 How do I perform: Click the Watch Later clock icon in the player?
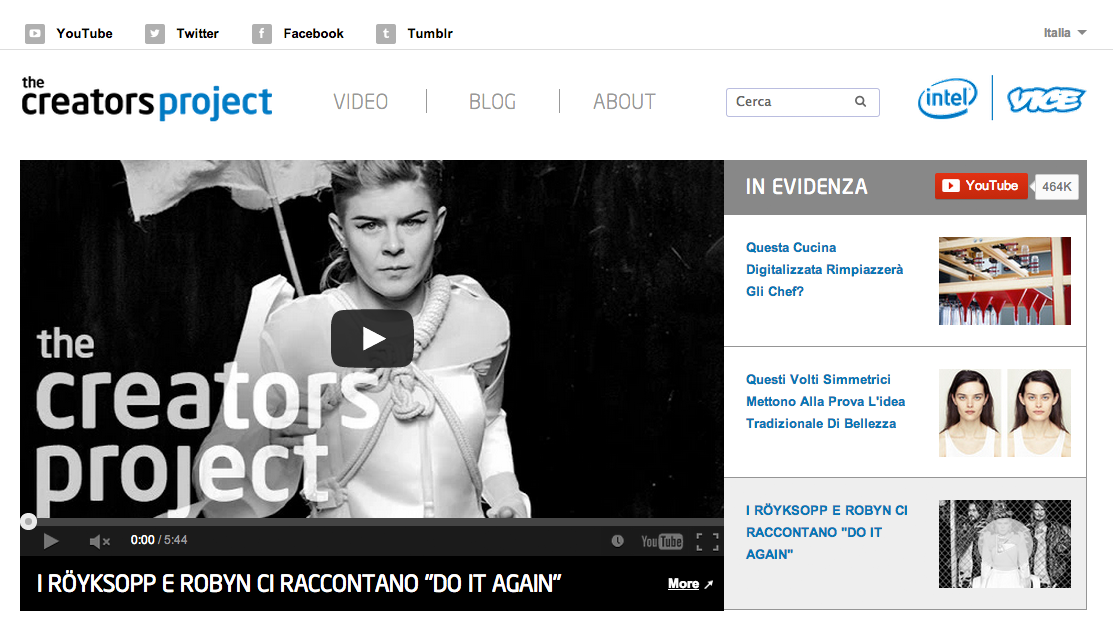tap(618, 541)
